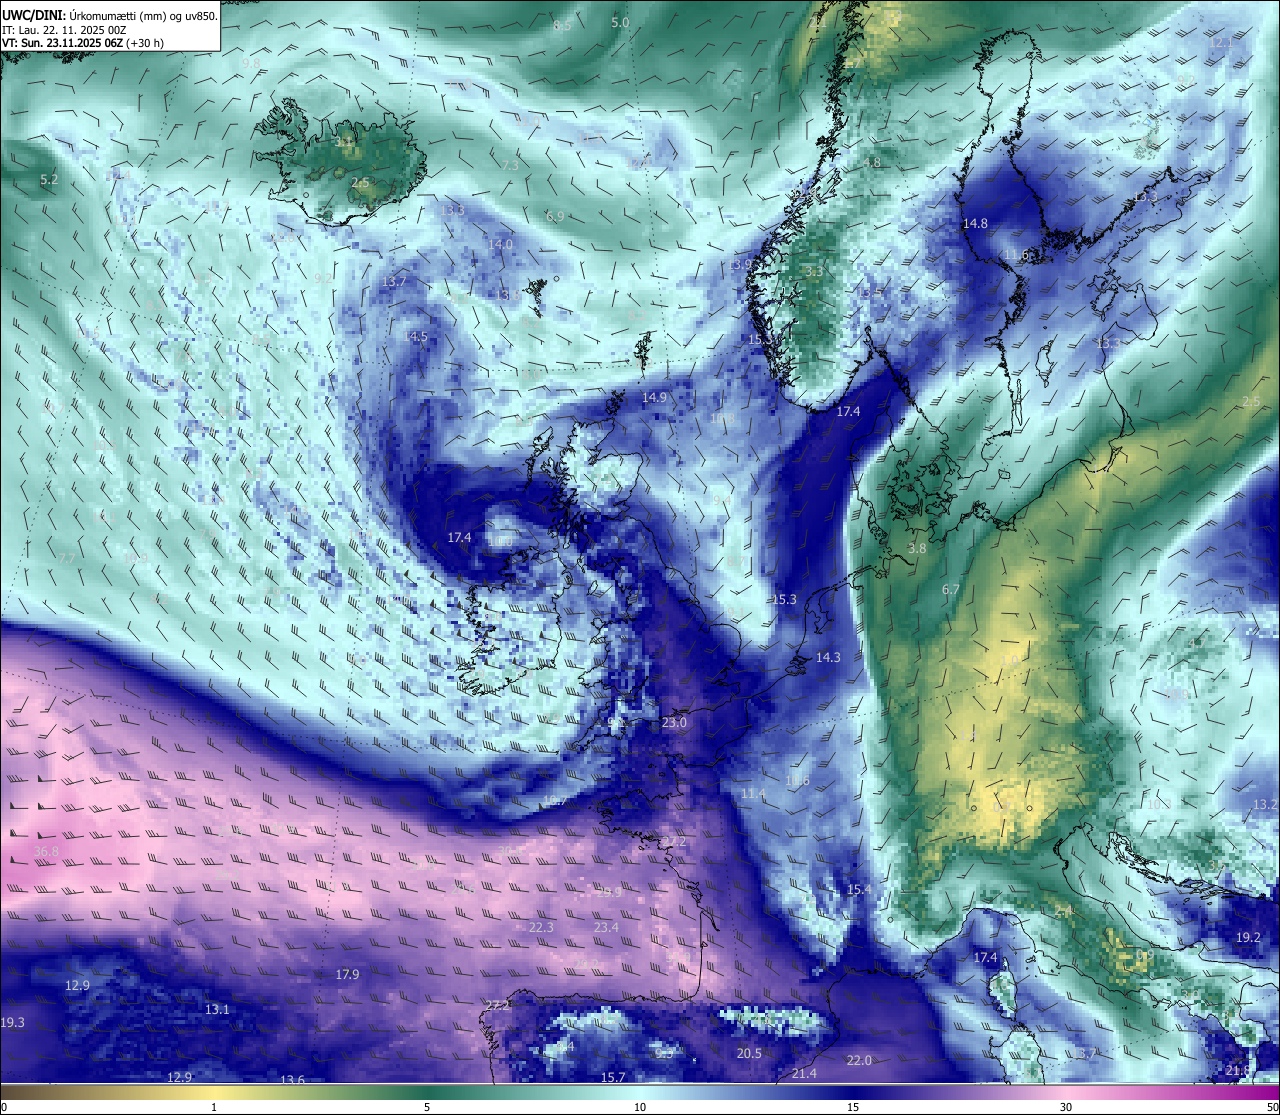Click the '6.7' value over northern Germany
The image size is (1280, 1115).
(950, 590)
